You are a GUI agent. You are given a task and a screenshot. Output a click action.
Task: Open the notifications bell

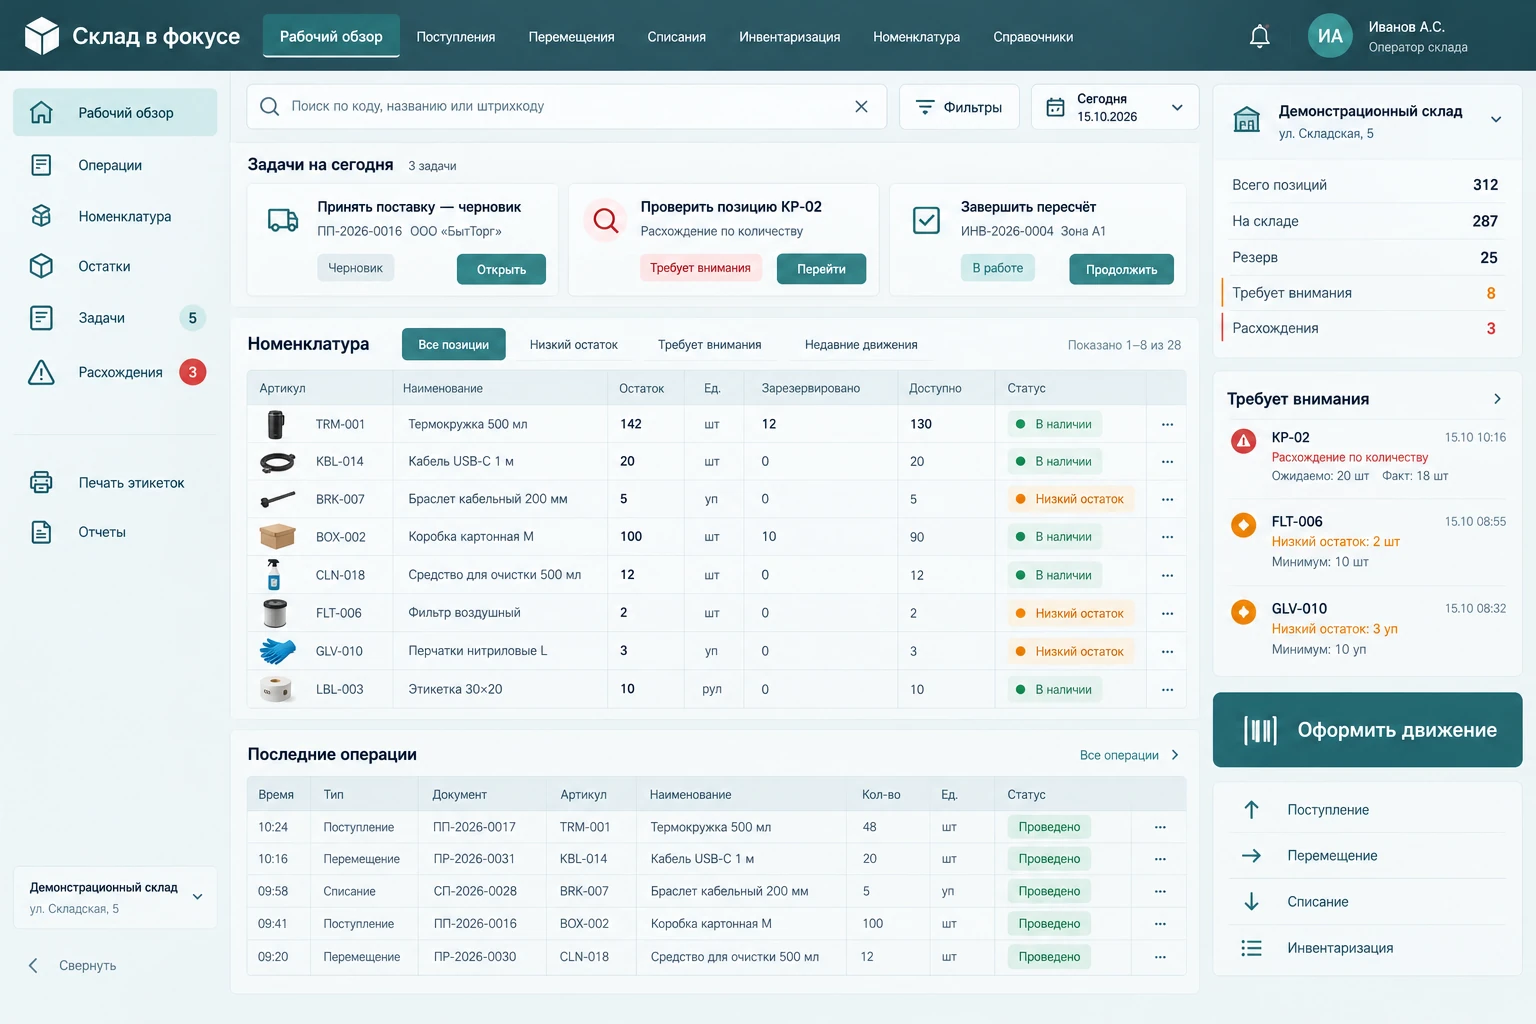tap(1259, 37)
